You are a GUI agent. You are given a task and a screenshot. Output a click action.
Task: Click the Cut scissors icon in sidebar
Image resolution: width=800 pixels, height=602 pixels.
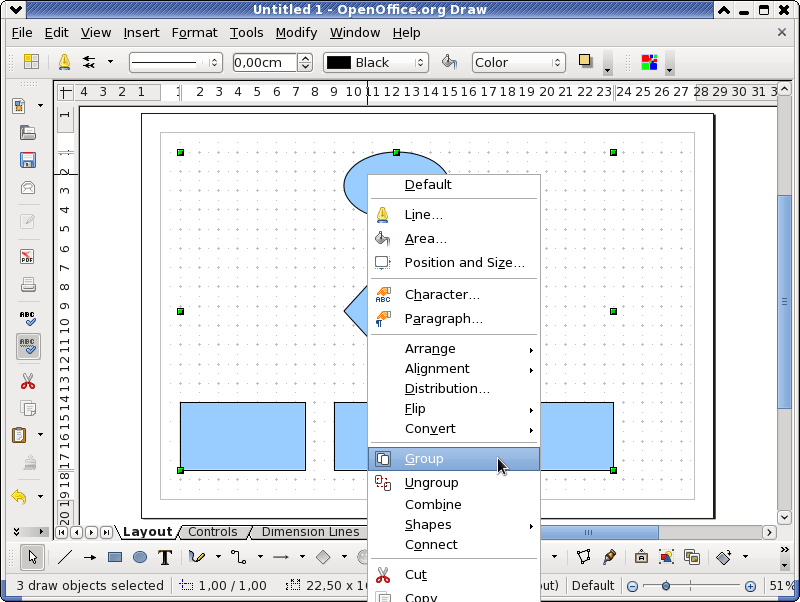coord(28,381)
